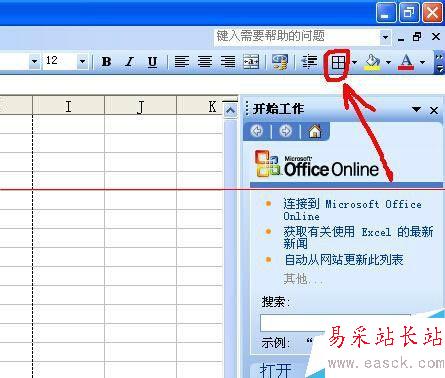Open 连接到 Microsoft Office Online link
This screenshot has height=378, width=445.
pyautogui.click(x=352, y=210)
